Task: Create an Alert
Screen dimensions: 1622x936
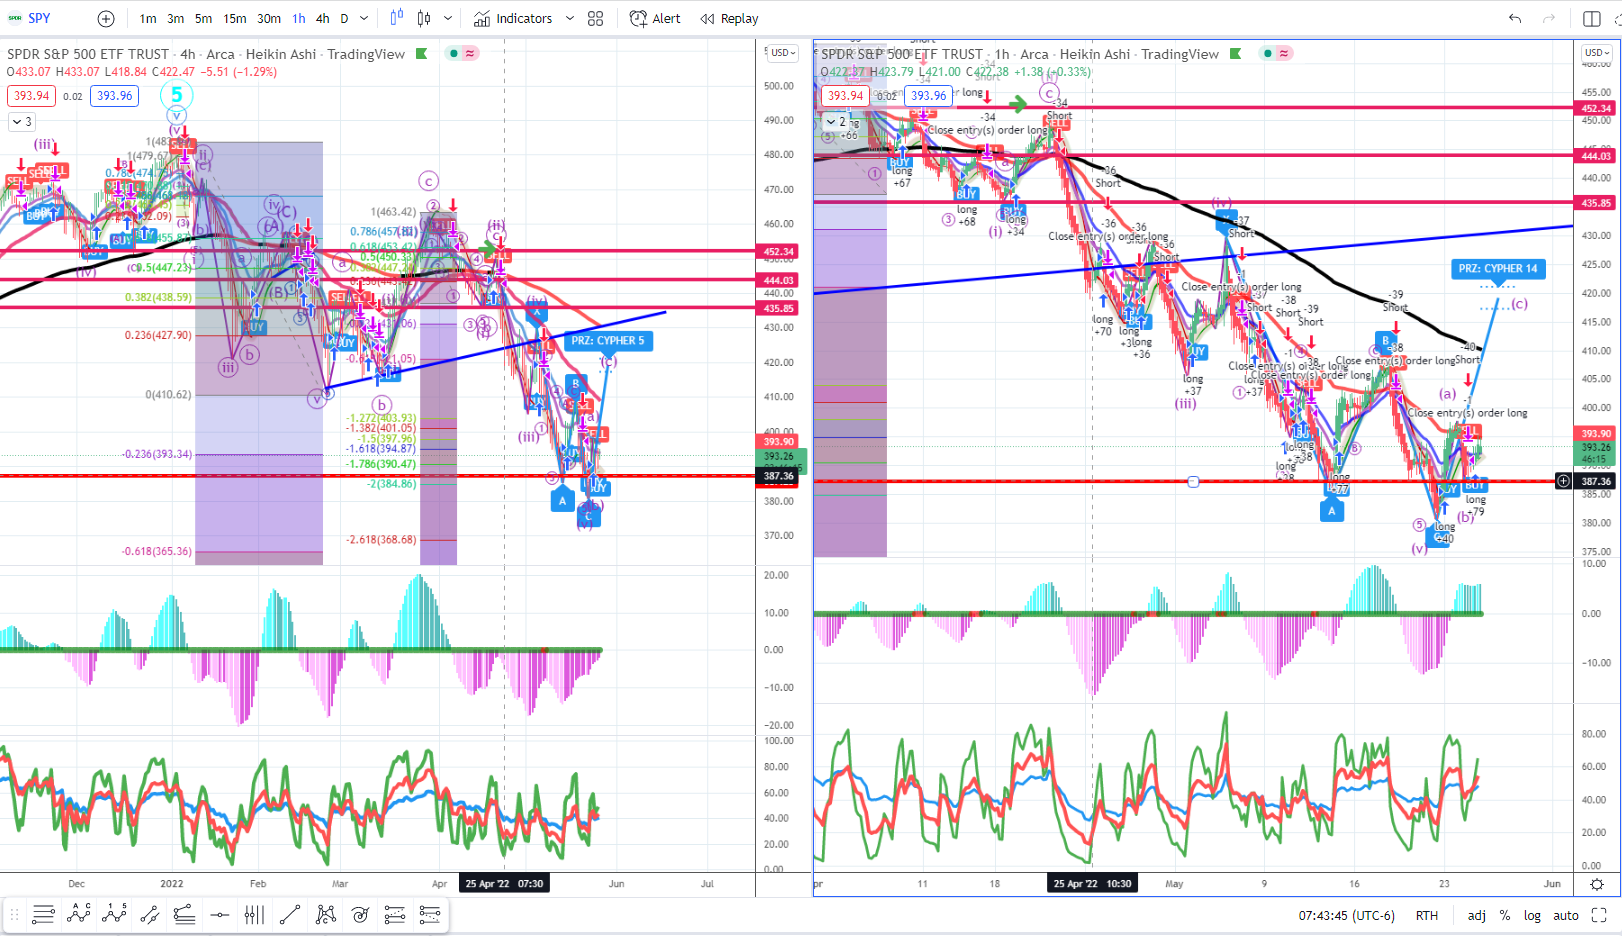Action: point(655,18)
